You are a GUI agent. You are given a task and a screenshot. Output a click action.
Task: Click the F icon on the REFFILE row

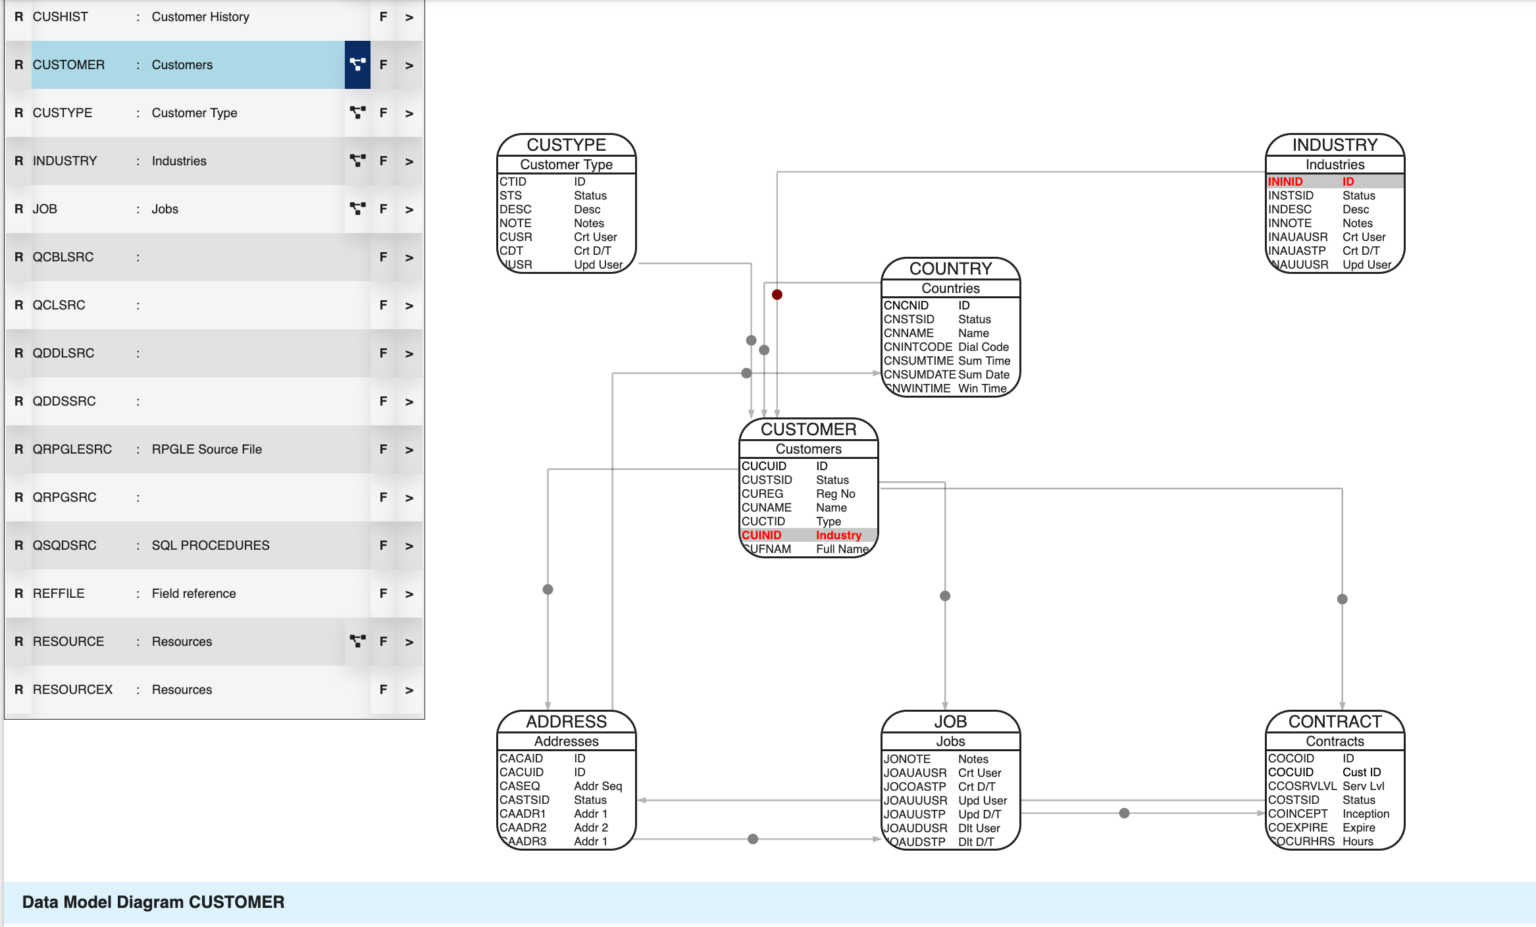coord(382,593)
